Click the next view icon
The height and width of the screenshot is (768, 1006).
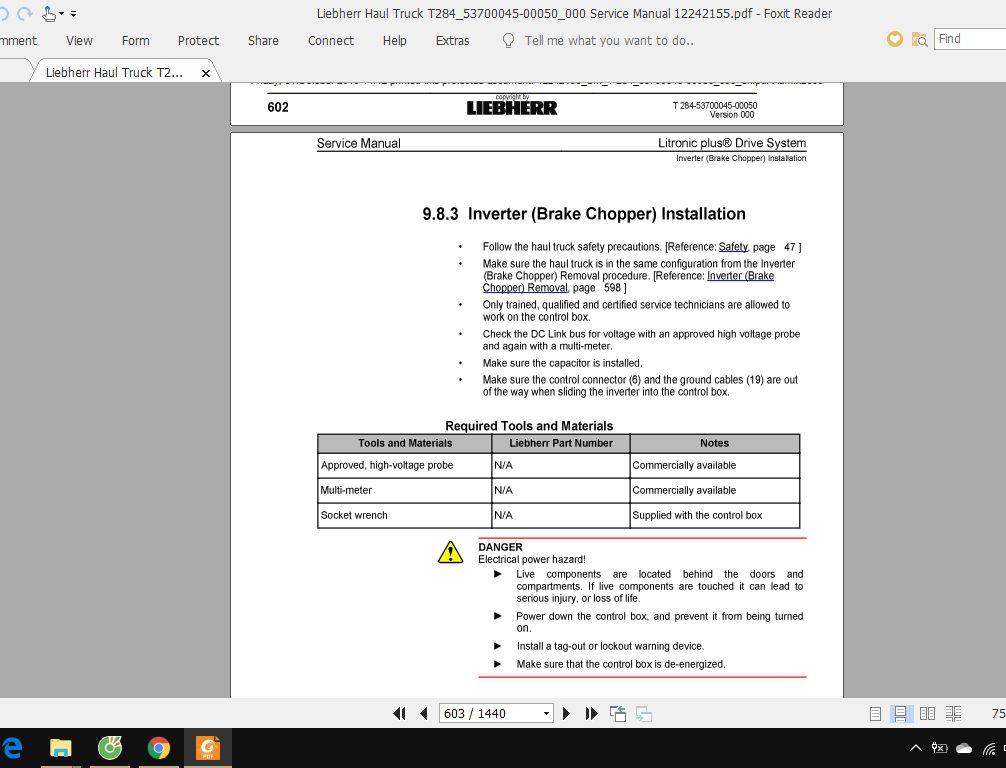644,713
